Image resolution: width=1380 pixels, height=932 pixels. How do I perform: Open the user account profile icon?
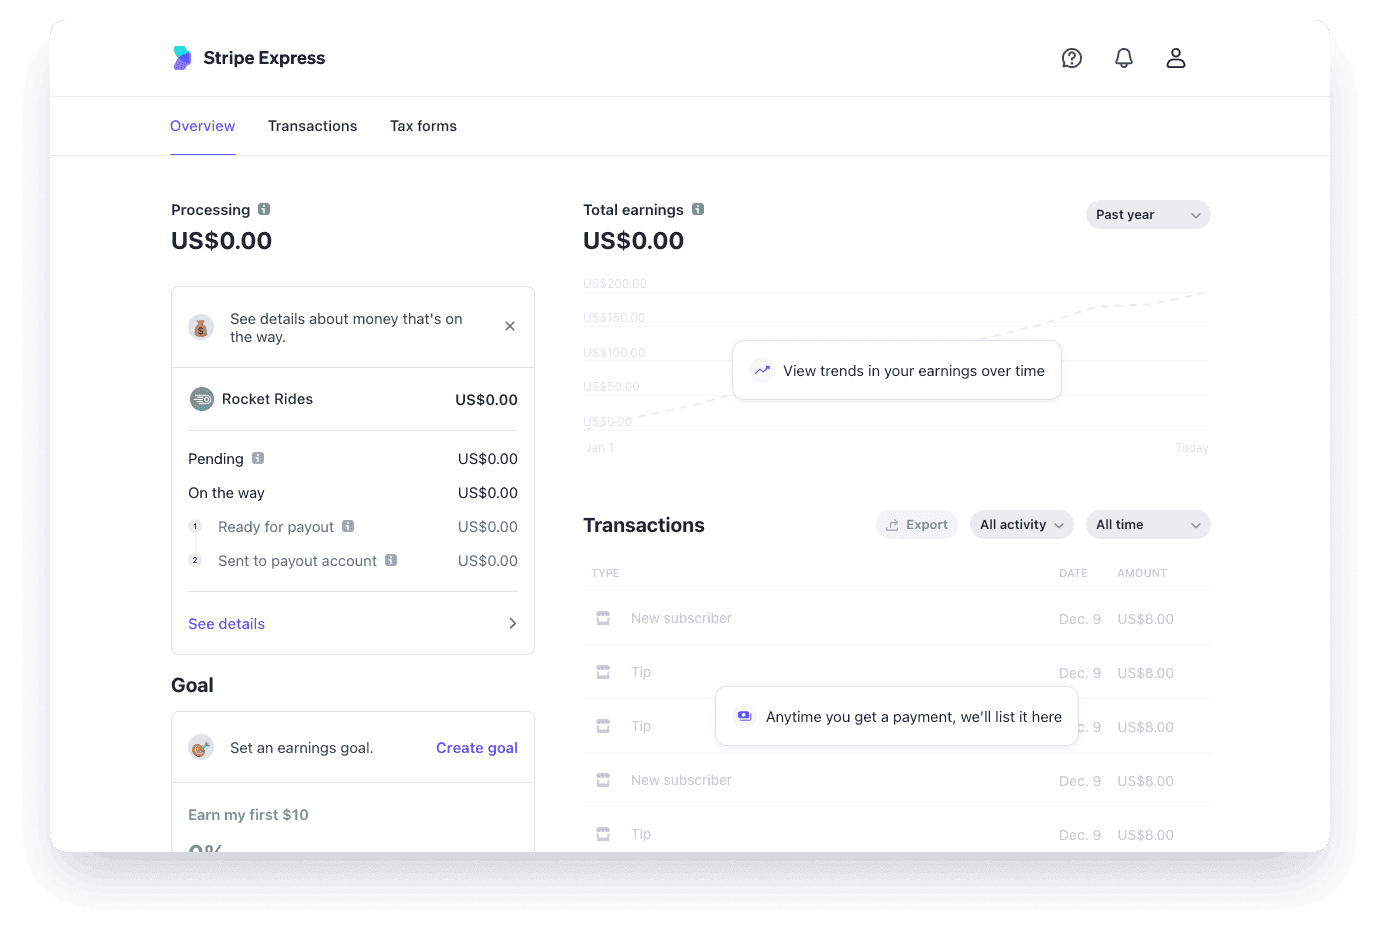tap(1176, 58)
